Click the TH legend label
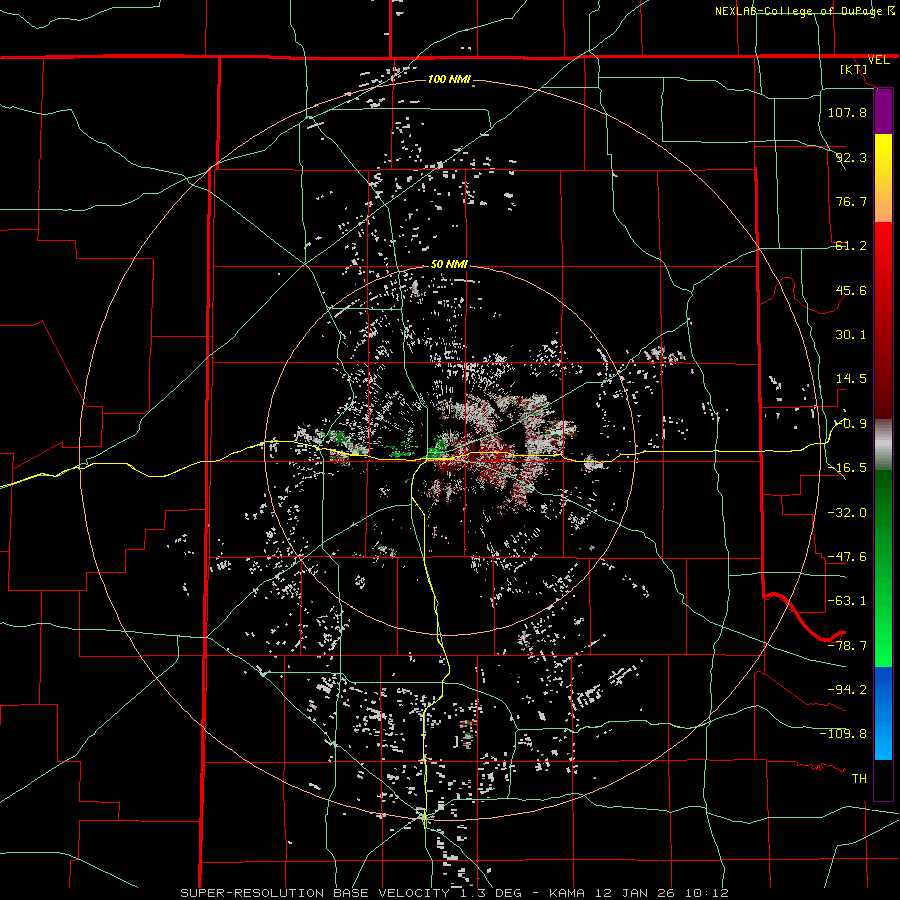 859,779
